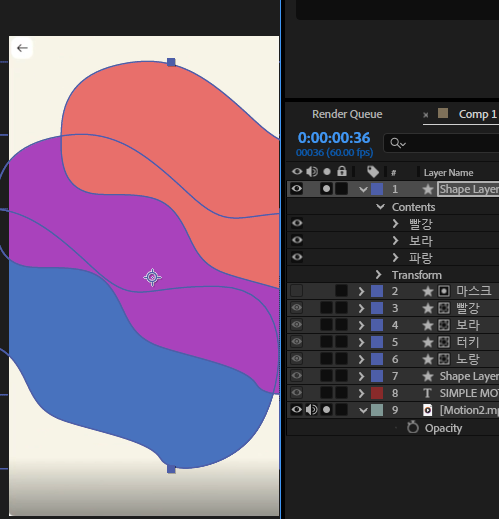Screen dimensions: 499x519
Task: Hide the 빨강 shape group with its eye
Action: (x=297, y=223)
